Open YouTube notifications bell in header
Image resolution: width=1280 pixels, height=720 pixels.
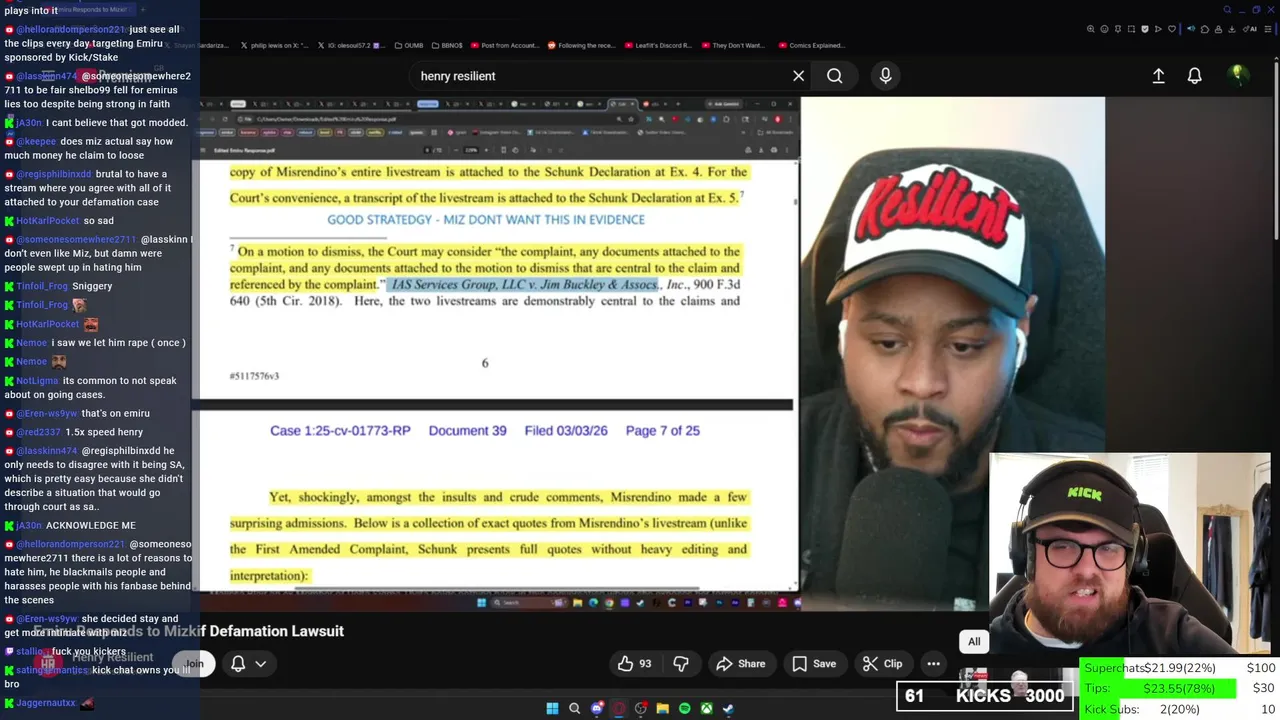click(1194, 76)
